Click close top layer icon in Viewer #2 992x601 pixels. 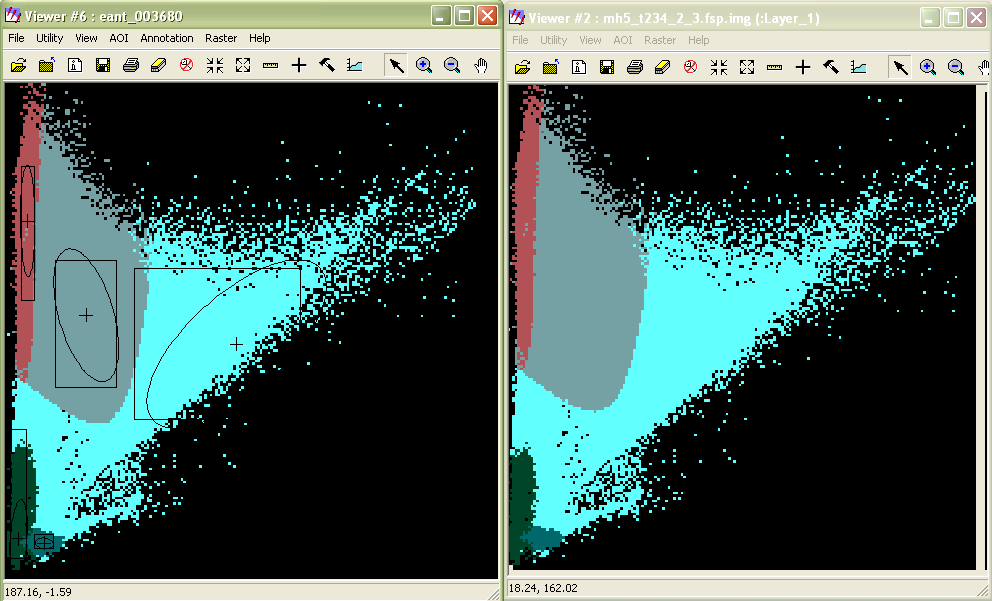(x=550, y=67)
